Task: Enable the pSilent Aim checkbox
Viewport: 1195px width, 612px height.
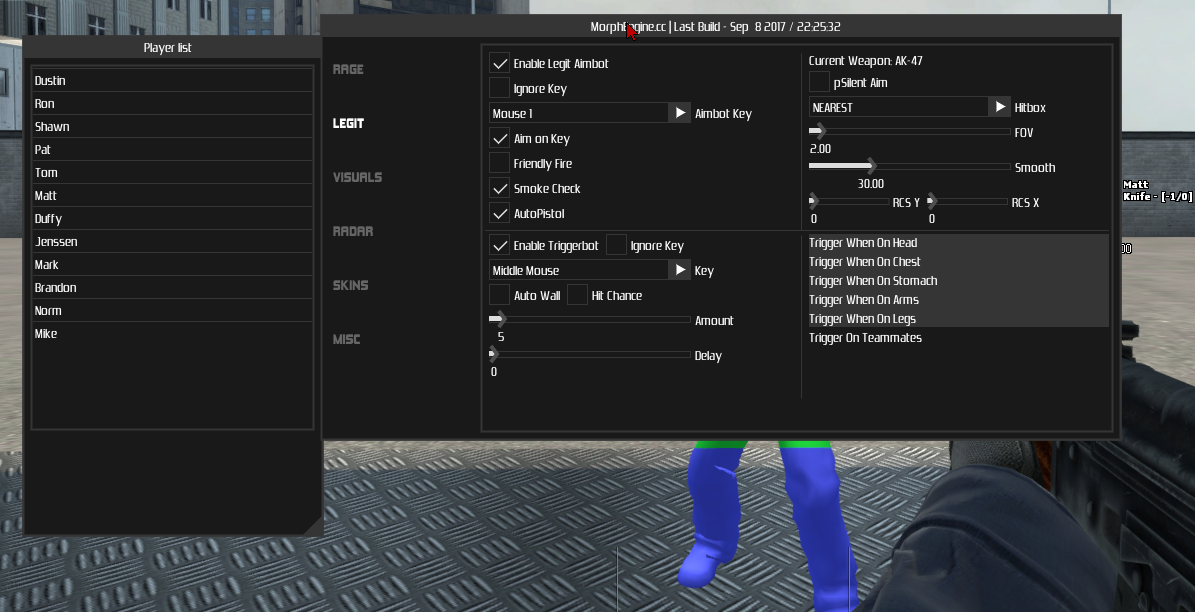Action: (x=819, y=82)
